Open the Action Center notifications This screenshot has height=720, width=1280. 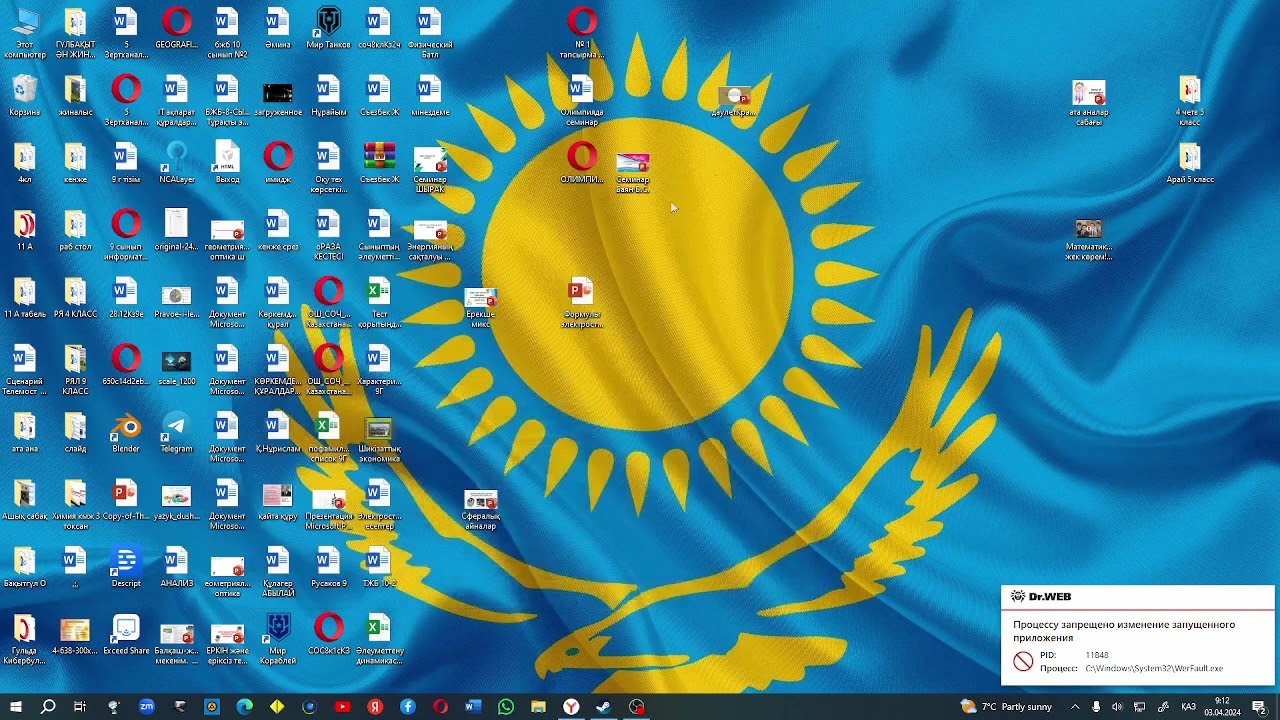tap(1259, 707)
